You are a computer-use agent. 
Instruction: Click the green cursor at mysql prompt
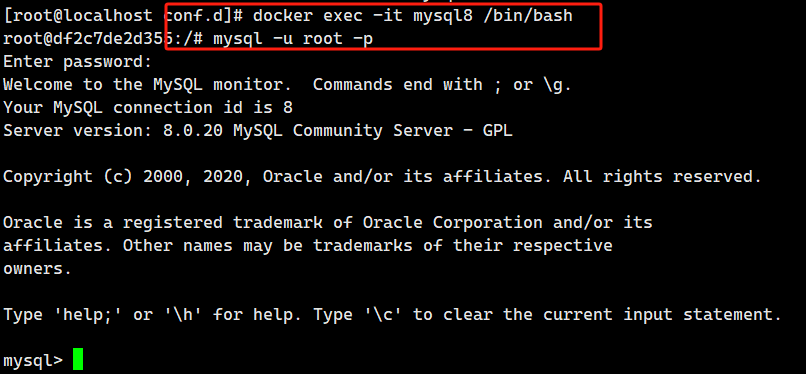click(x=78, y=359)
